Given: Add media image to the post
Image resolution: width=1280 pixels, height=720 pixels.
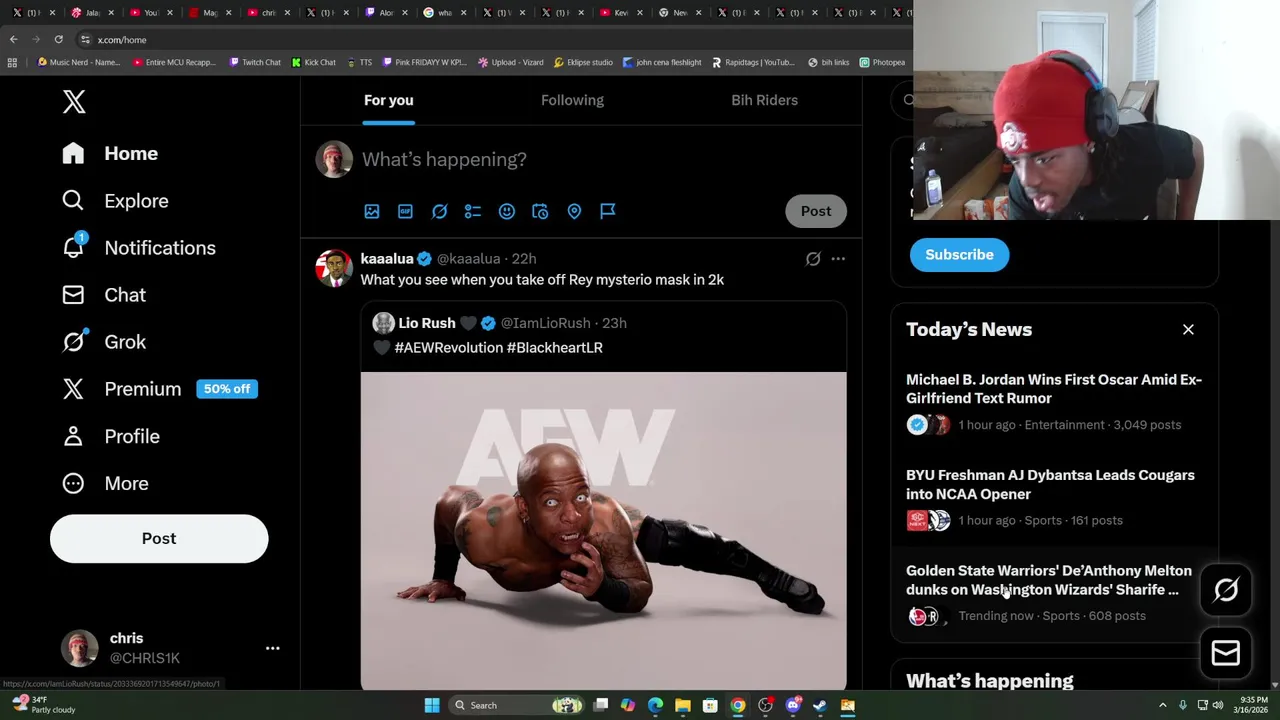Looking at the screenshot, I should tap(372, 211).
